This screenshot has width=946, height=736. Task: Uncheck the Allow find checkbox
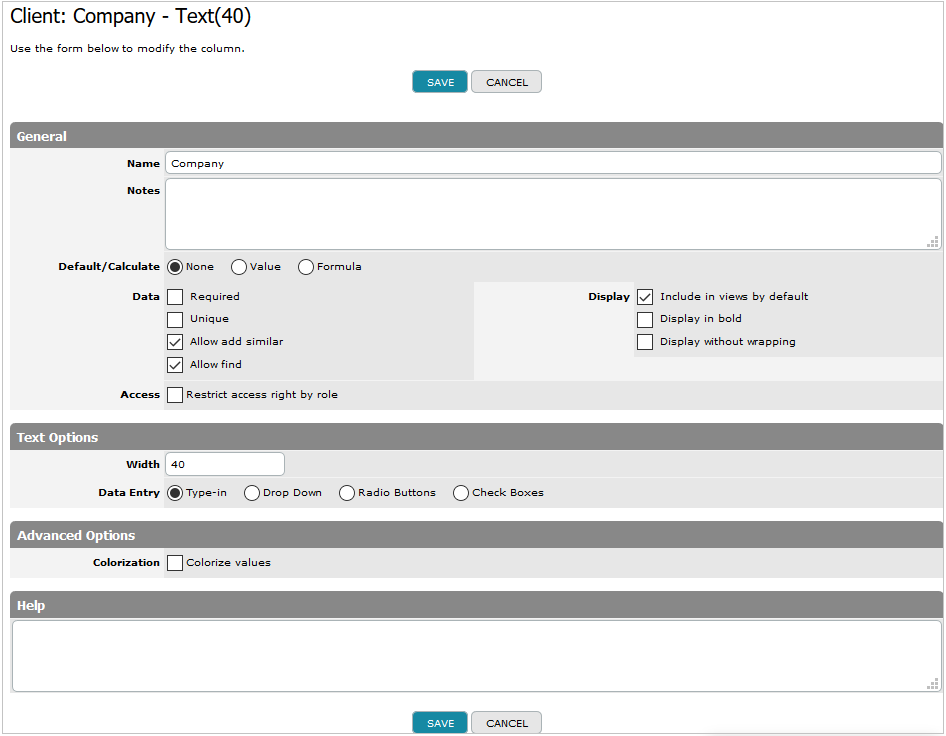click(175, 365)
